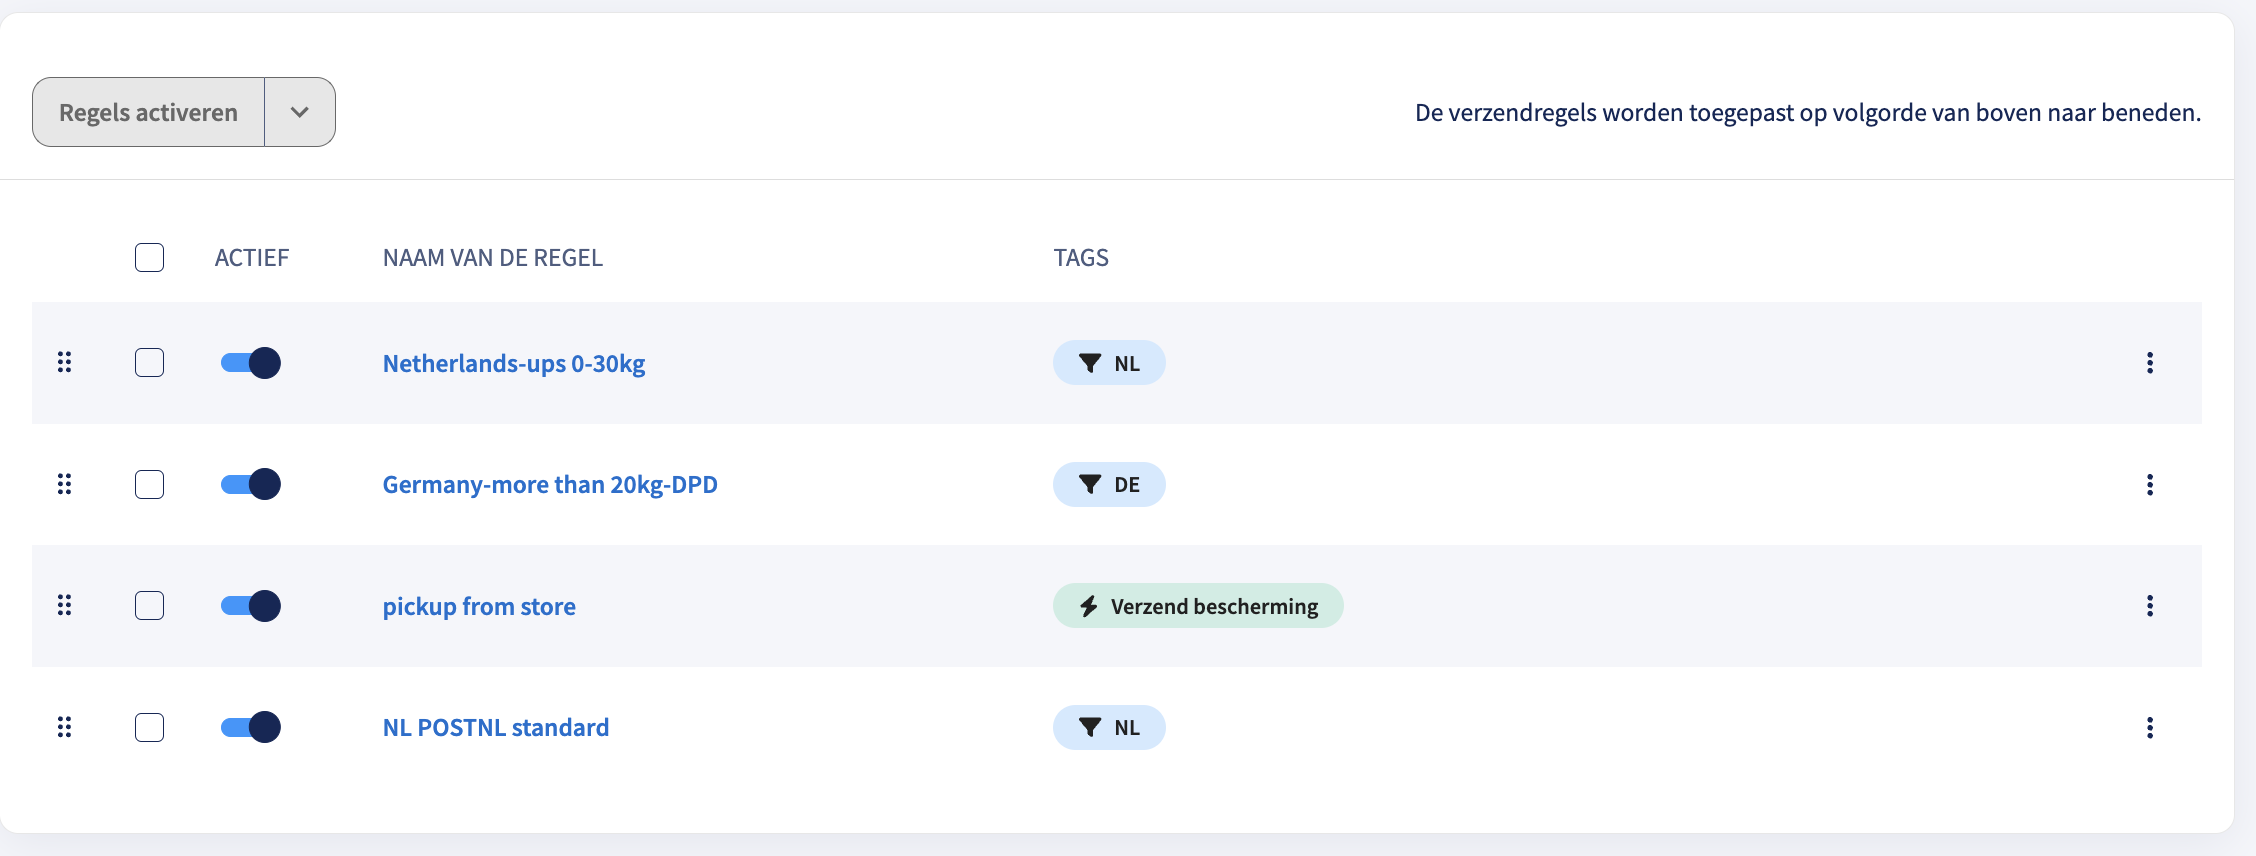Image resolution: width=2256 pixels, height=856 pixels.
Task: Open the Germany-more than 20kg-DPD rule
Action: tap(550, 485)
